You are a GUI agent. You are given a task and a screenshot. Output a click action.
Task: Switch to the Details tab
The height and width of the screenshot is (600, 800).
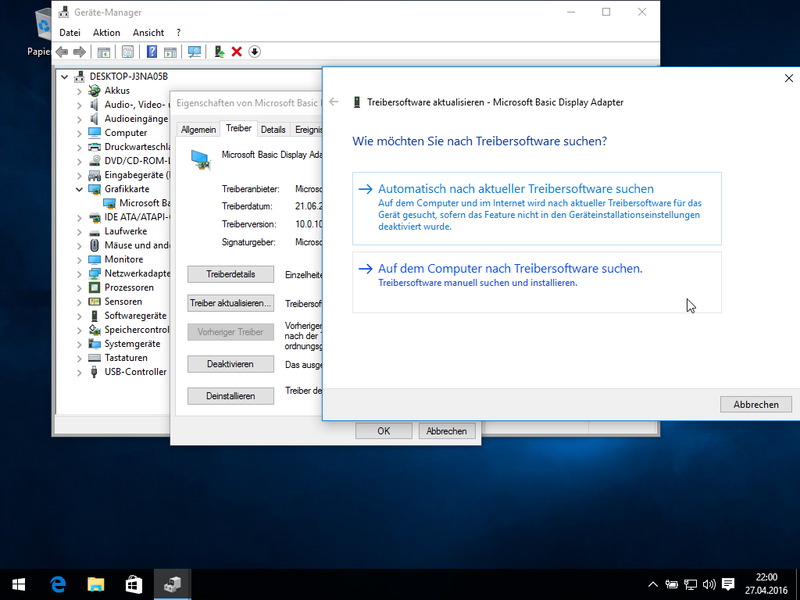(x=273, y=128)
